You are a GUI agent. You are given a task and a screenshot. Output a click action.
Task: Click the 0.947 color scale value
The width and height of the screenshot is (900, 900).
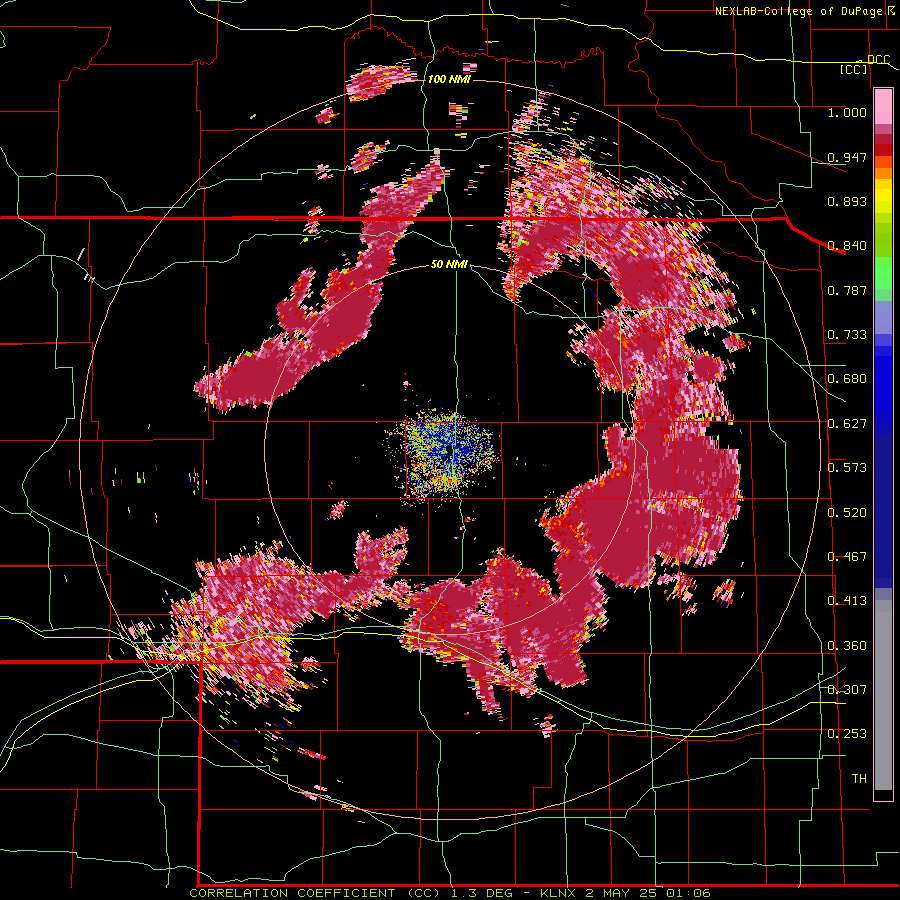click(x=847, y=157)
